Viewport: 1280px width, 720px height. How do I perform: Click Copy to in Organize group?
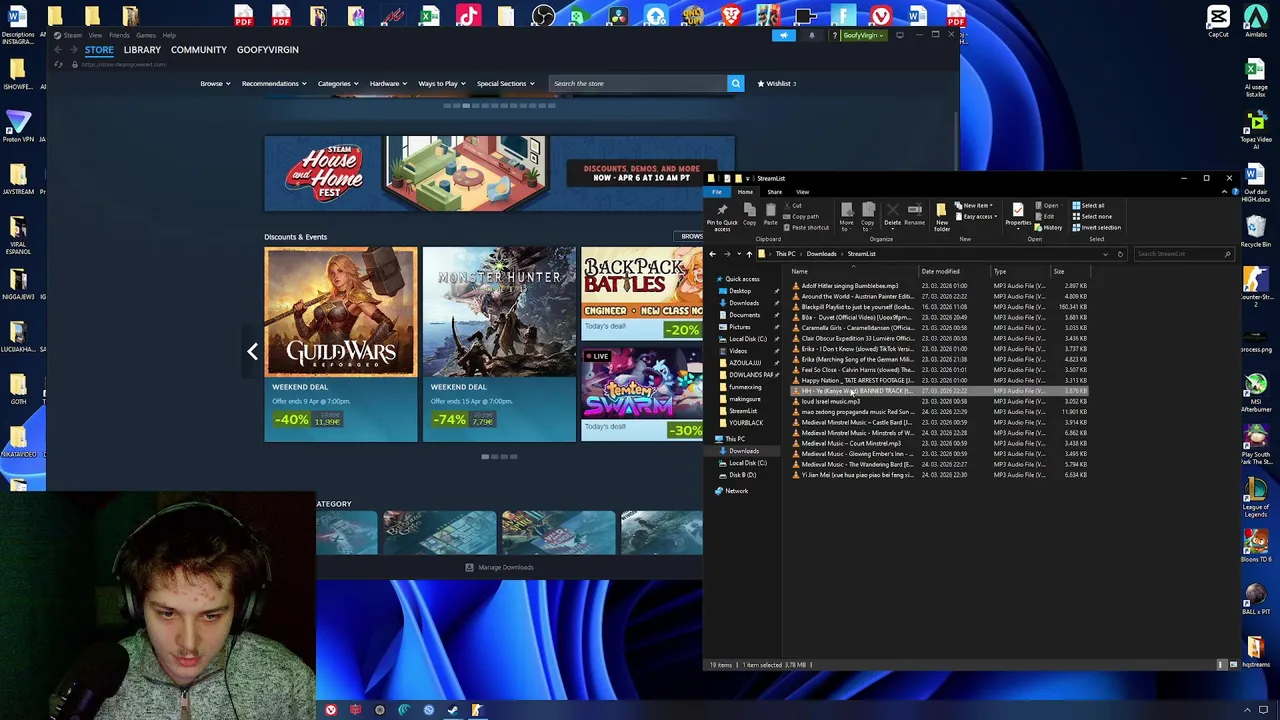[867, 216]
